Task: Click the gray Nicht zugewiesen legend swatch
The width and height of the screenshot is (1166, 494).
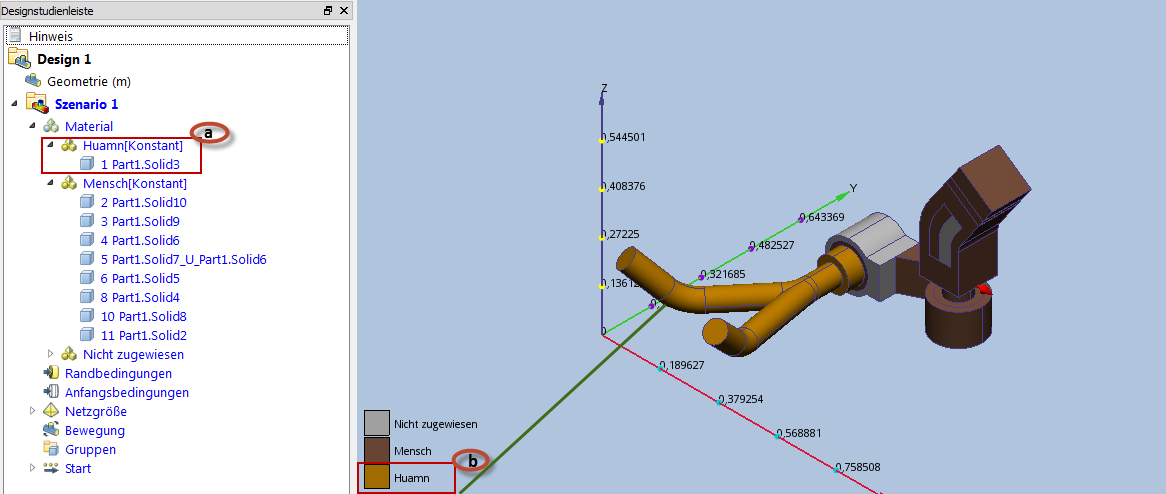Action: [x=376, y=423]
